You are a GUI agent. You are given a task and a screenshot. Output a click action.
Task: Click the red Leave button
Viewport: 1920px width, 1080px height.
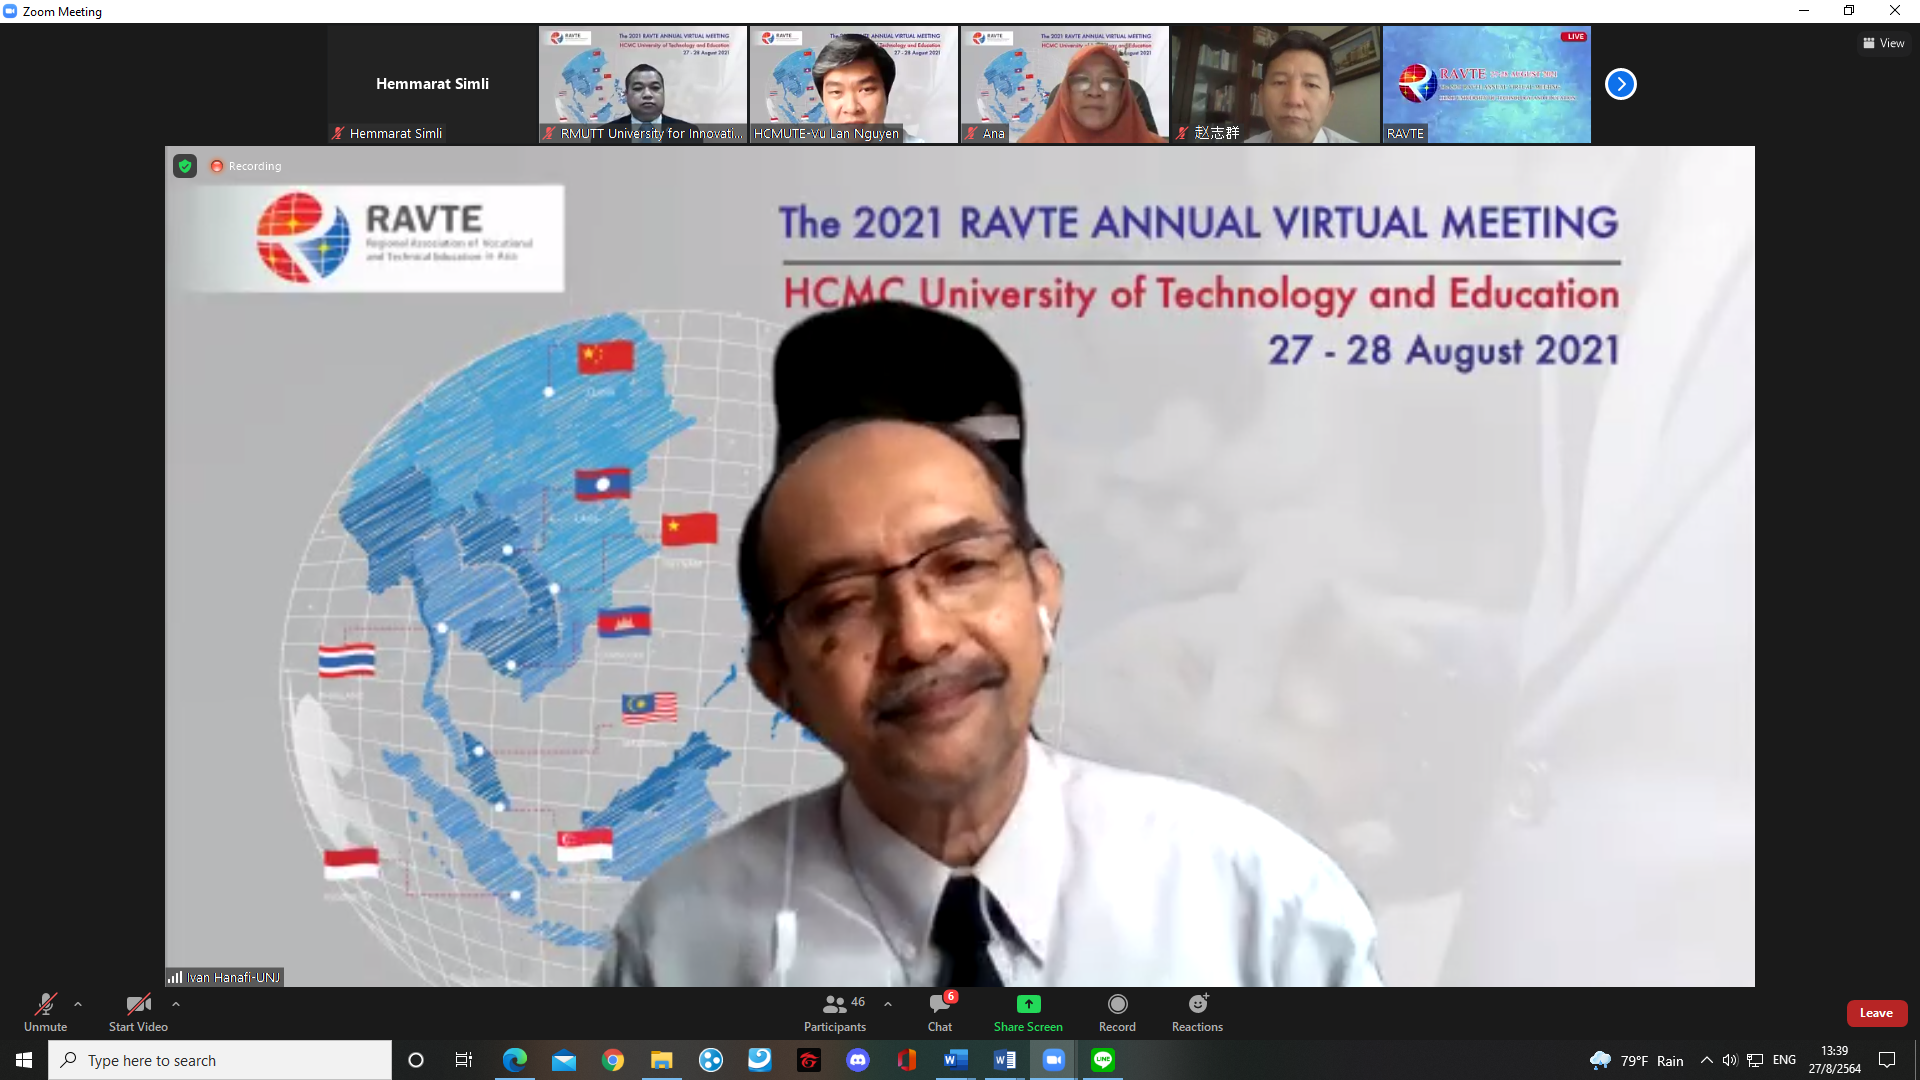click(1876, 1013)
